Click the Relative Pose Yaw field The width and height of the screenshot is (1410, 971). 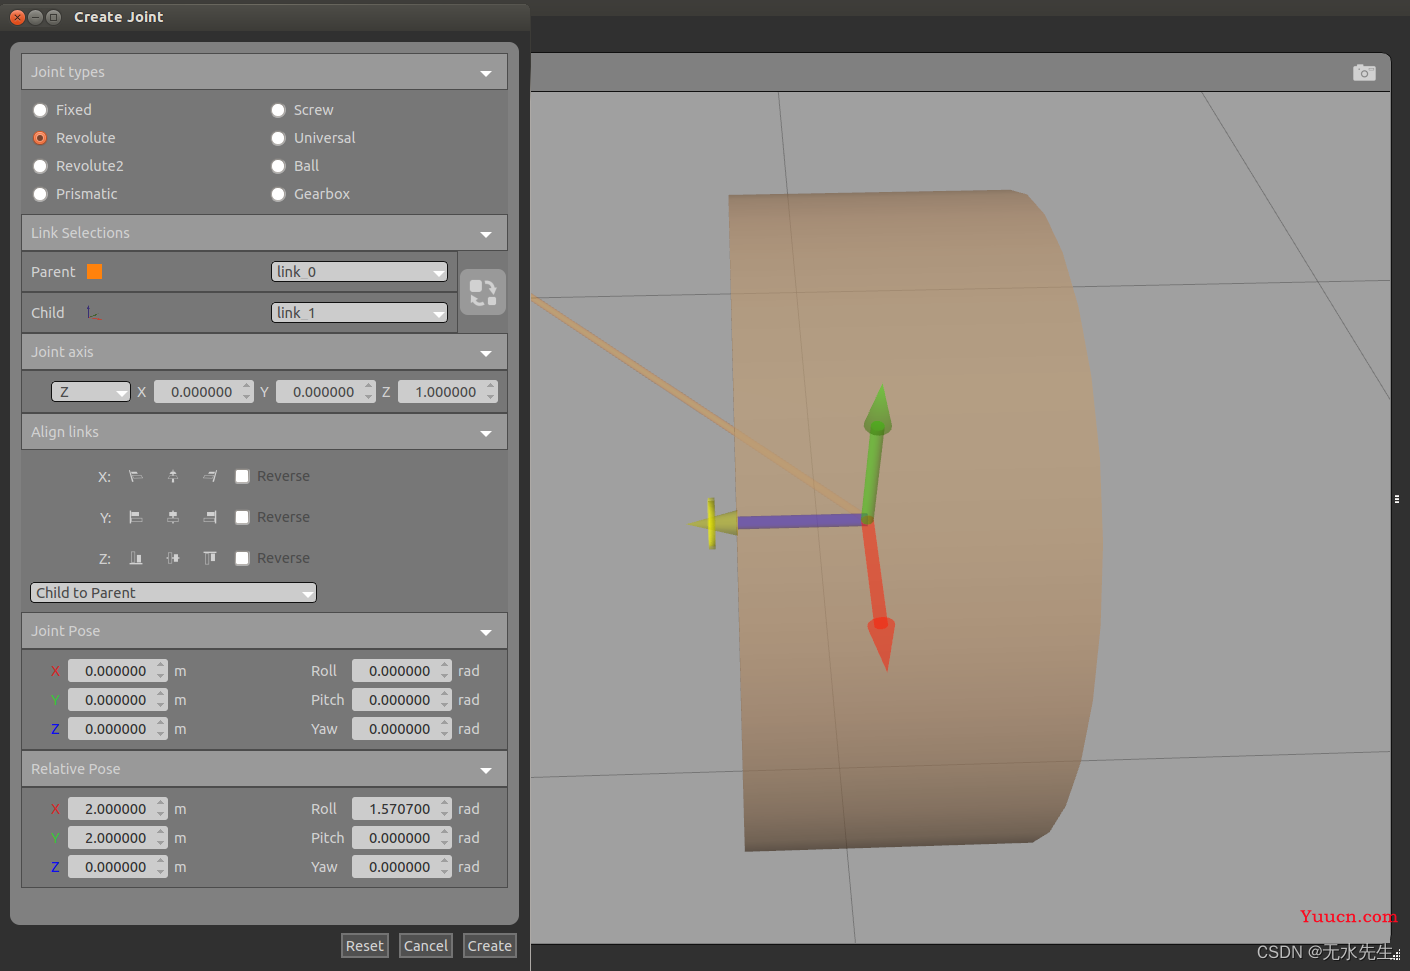tap(402, 867)
